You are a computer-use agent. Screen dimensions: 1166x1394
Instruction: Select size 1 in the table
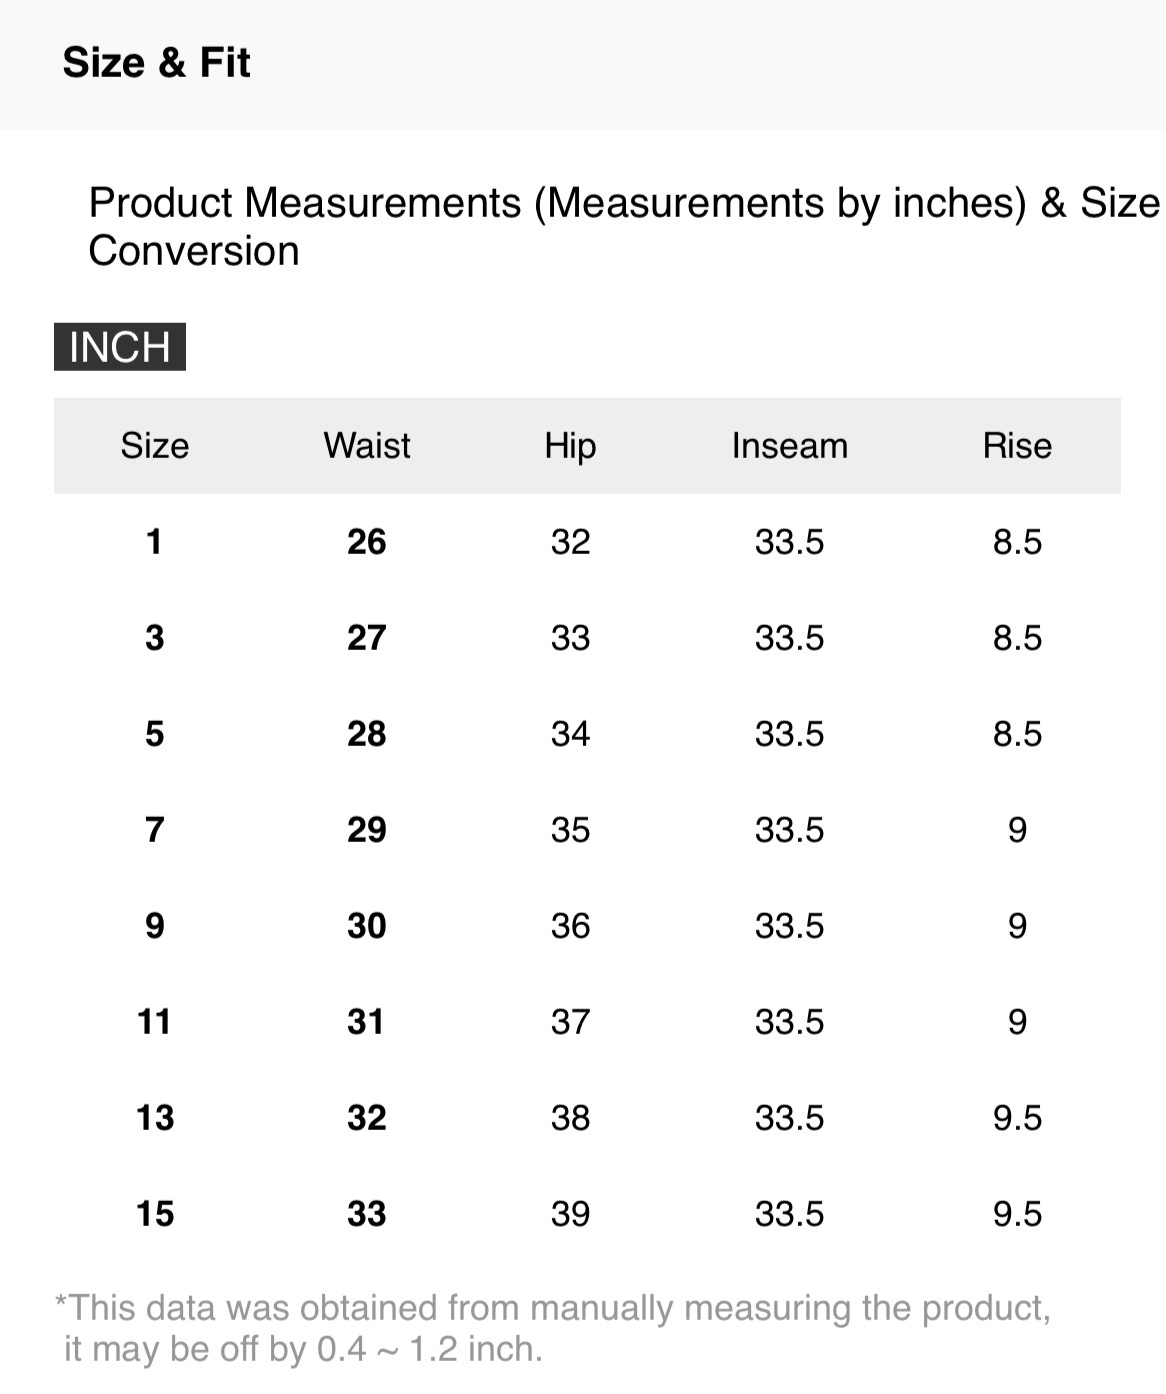tap(154, 542)
